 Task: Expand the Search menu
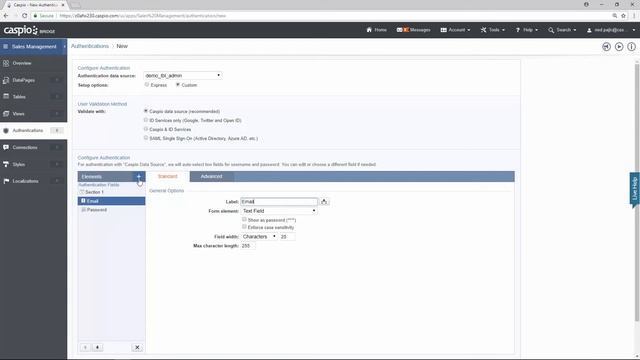pos(562,30)
